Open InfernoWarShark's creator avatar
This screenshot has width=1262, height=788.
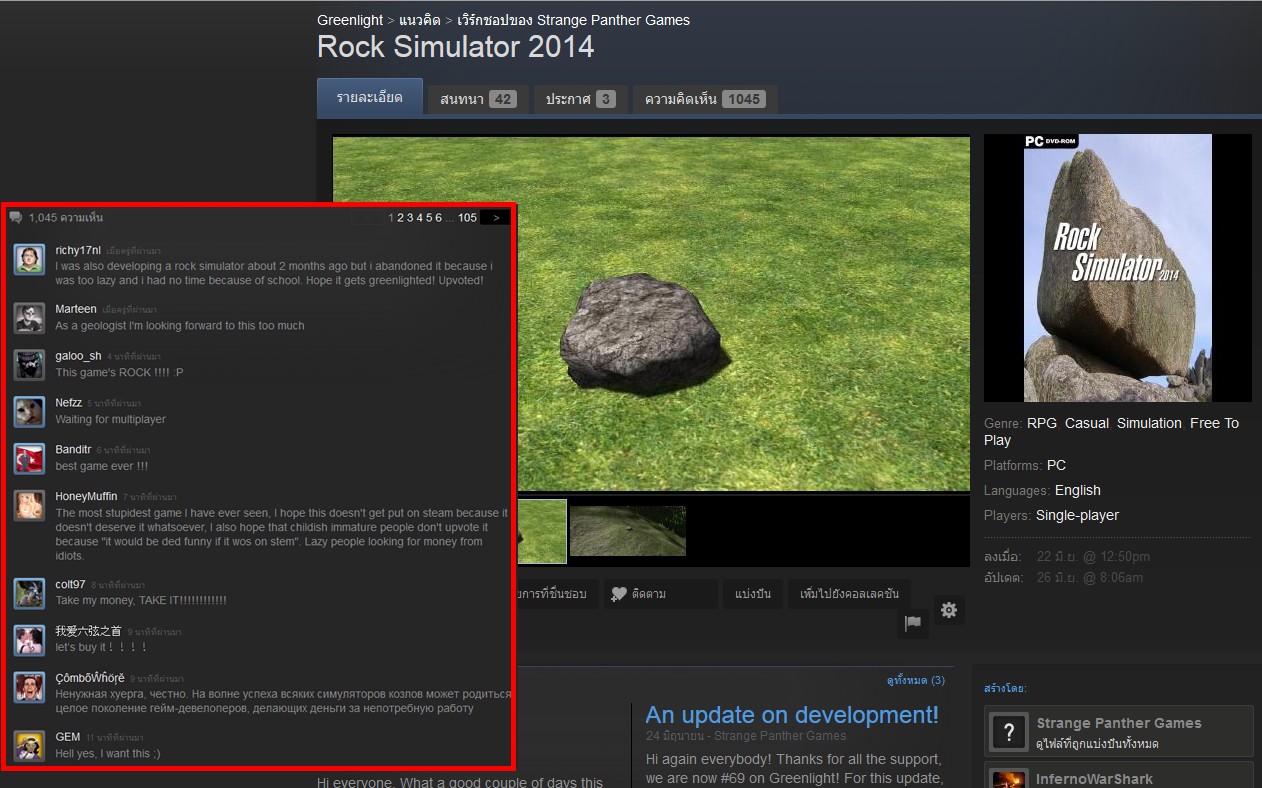click(1009, 779)
